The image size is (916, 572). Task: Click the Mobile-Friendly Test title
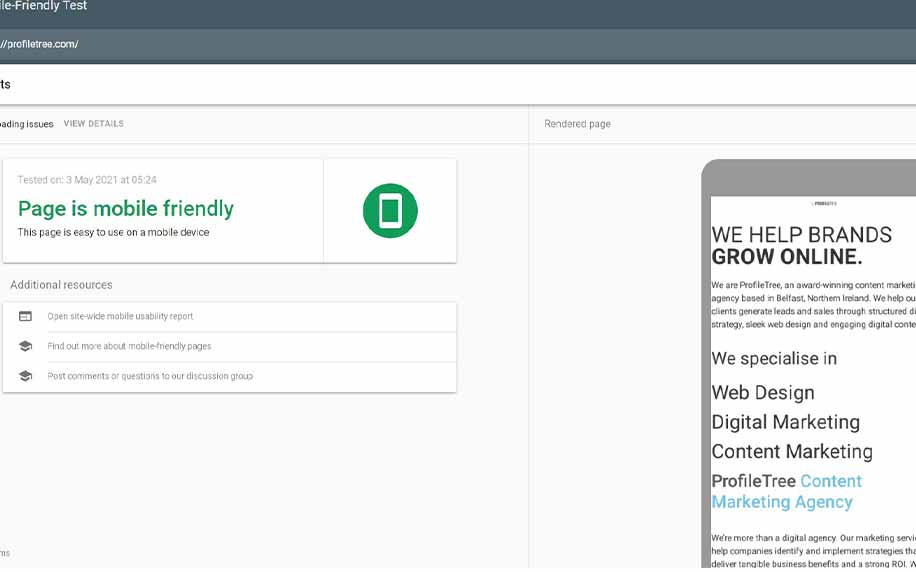(x=43, y=6)
